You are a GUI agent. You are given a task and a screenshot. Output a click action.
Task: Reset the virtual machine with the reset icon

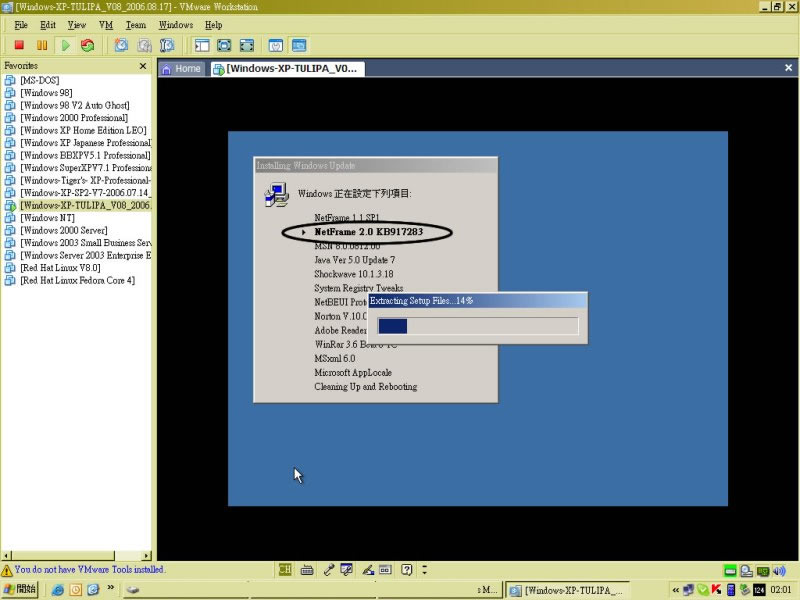point(88,45)
